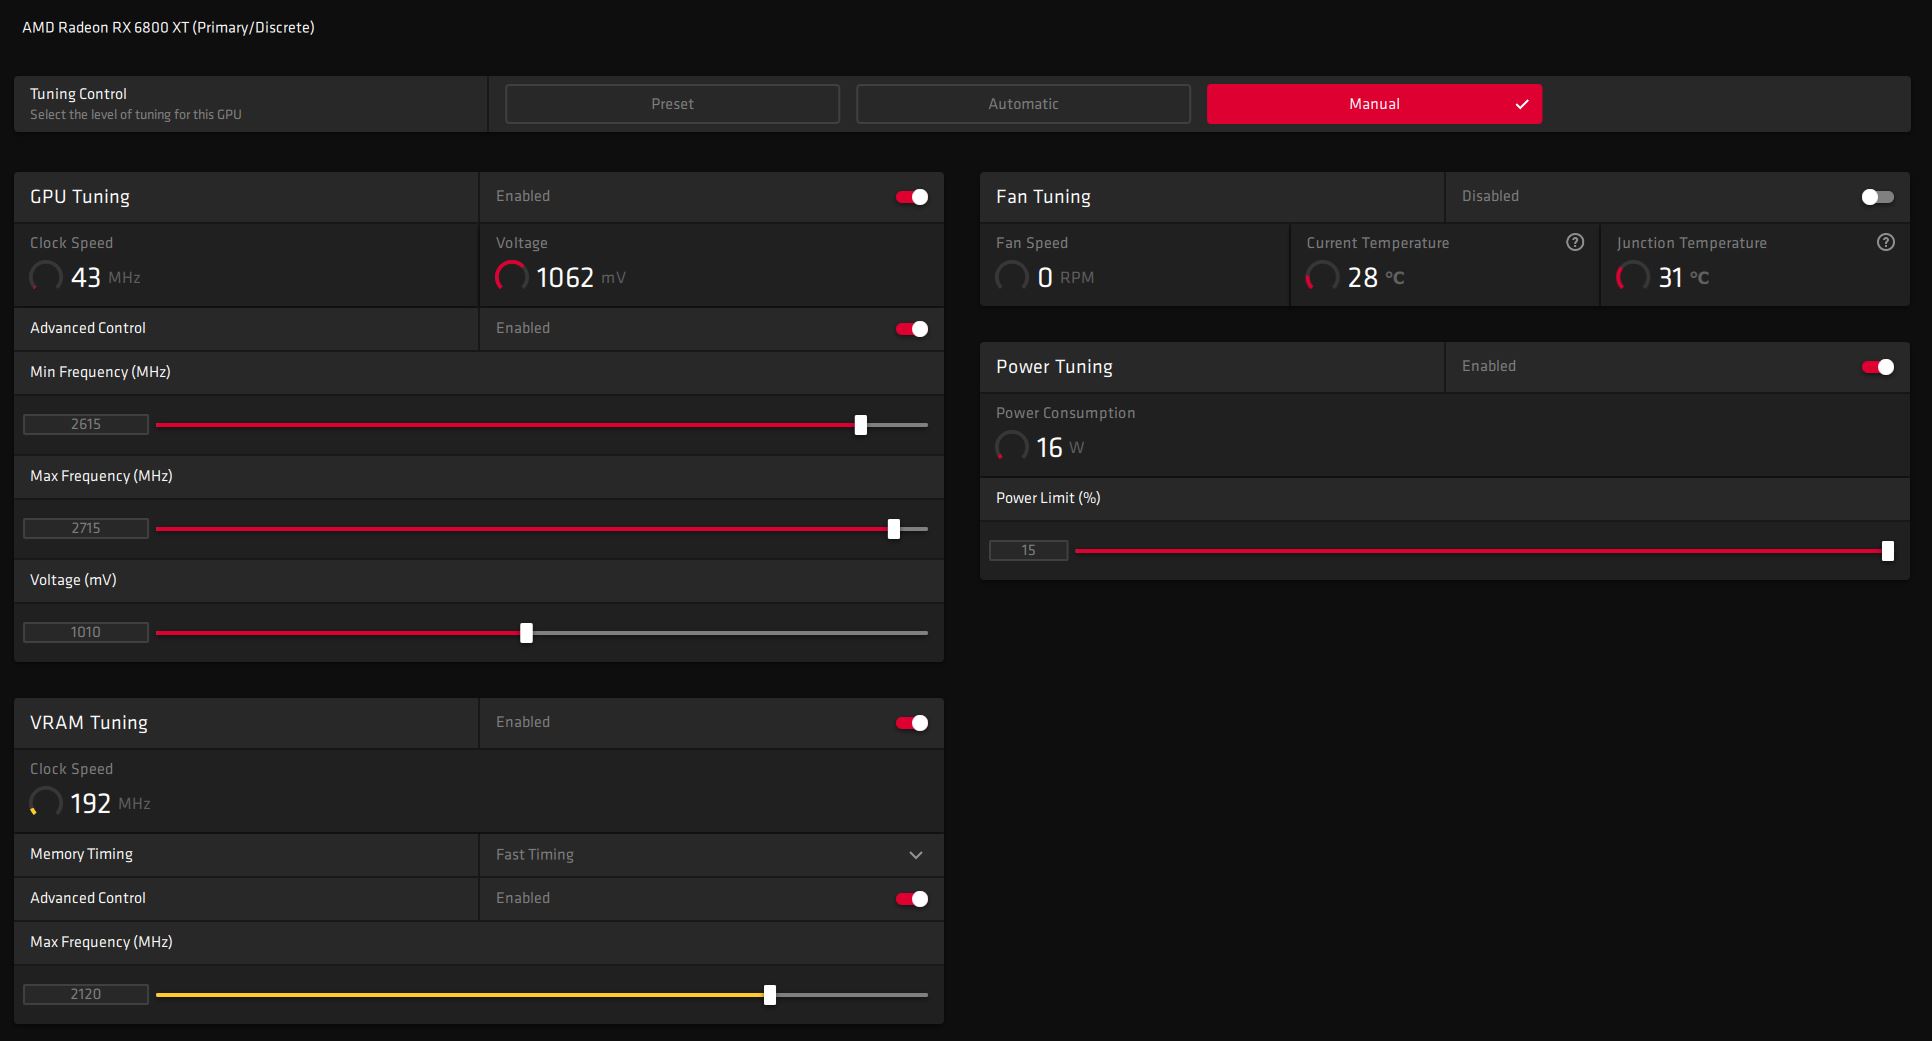The width and height of the screenshot is (1932, 1041).
Task: Click the GPU Max Frequency slider handle
Action: (x=894, y=529)
